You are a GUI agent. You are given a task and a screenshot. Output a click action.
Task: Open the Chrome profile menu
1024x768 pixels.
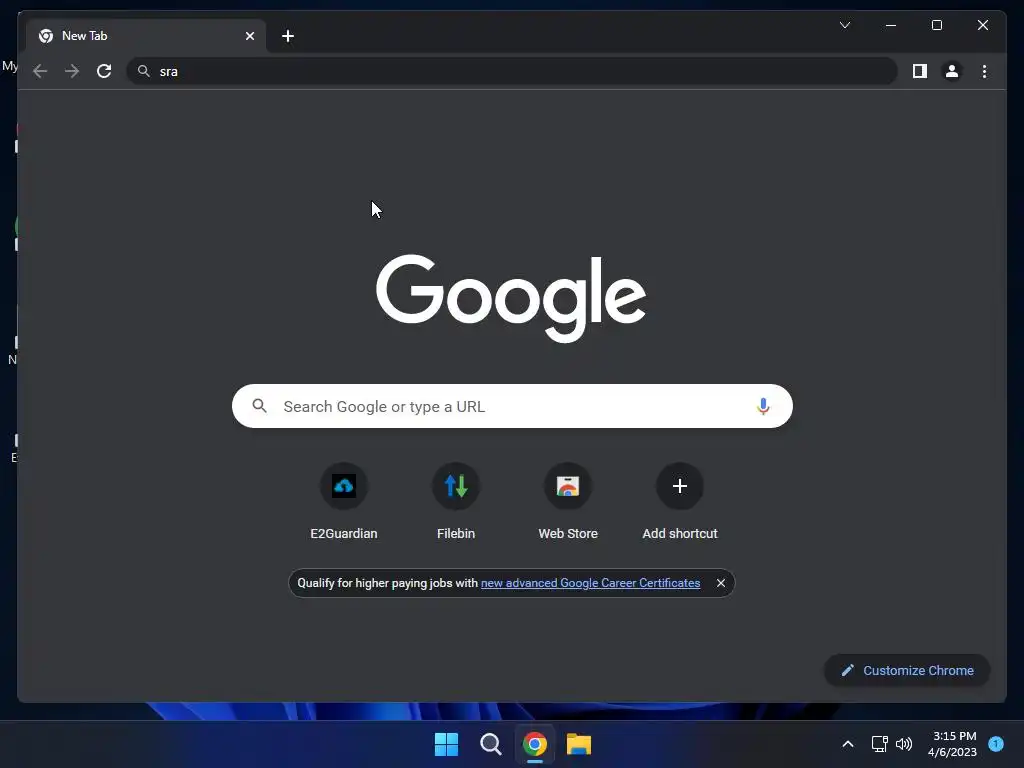952,71
